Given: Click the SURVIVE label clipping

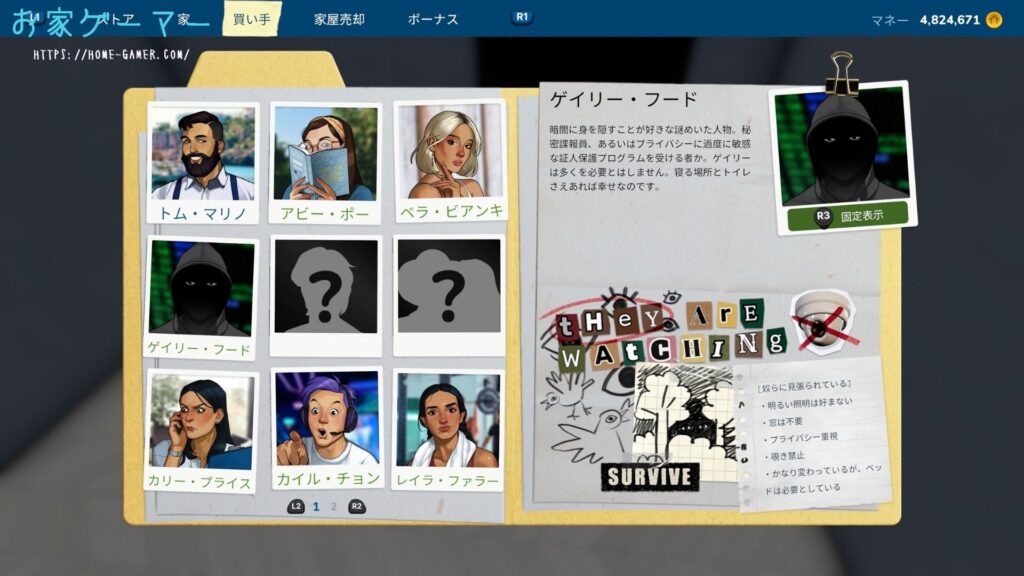Looking at the screenshot, I should point(650,477).
